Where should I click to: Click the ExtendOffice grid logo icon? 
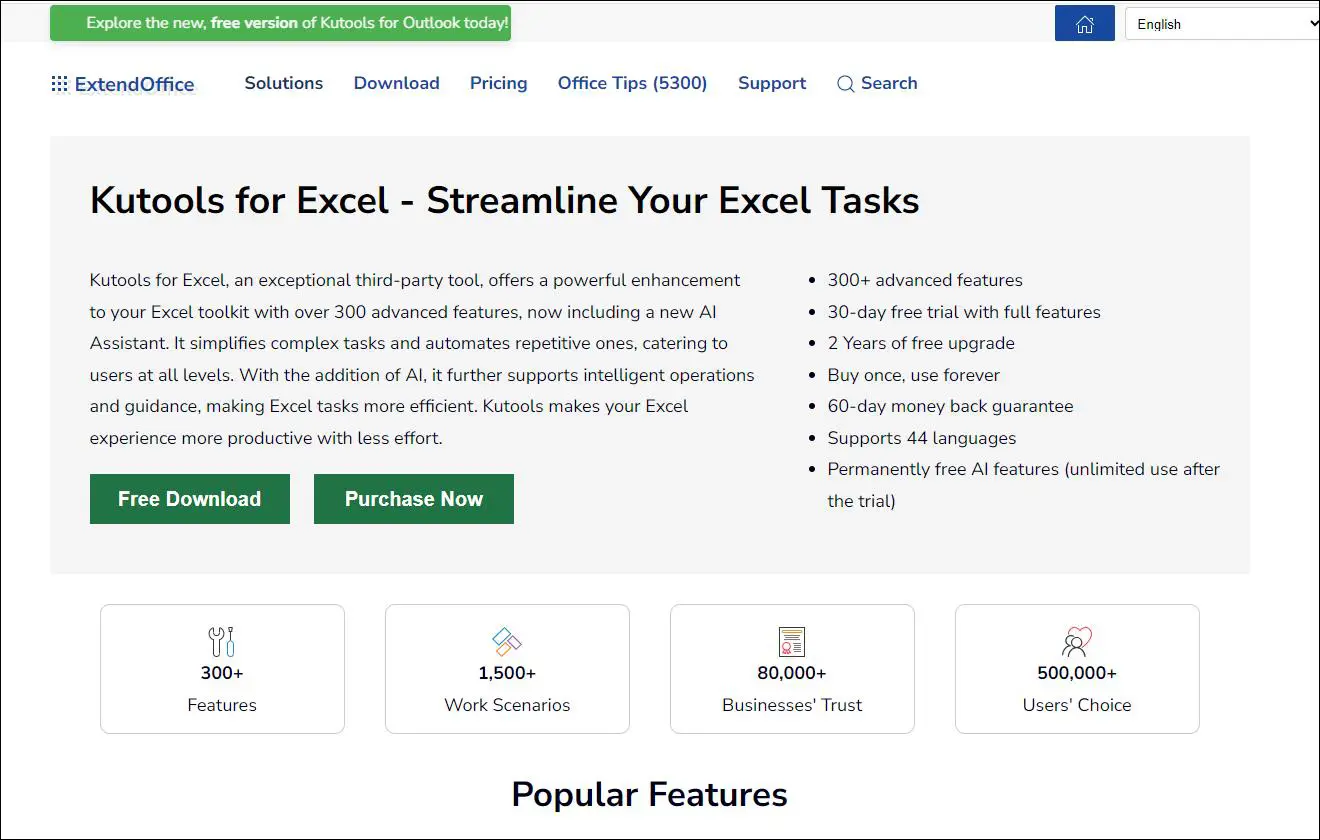coord(59,84)
